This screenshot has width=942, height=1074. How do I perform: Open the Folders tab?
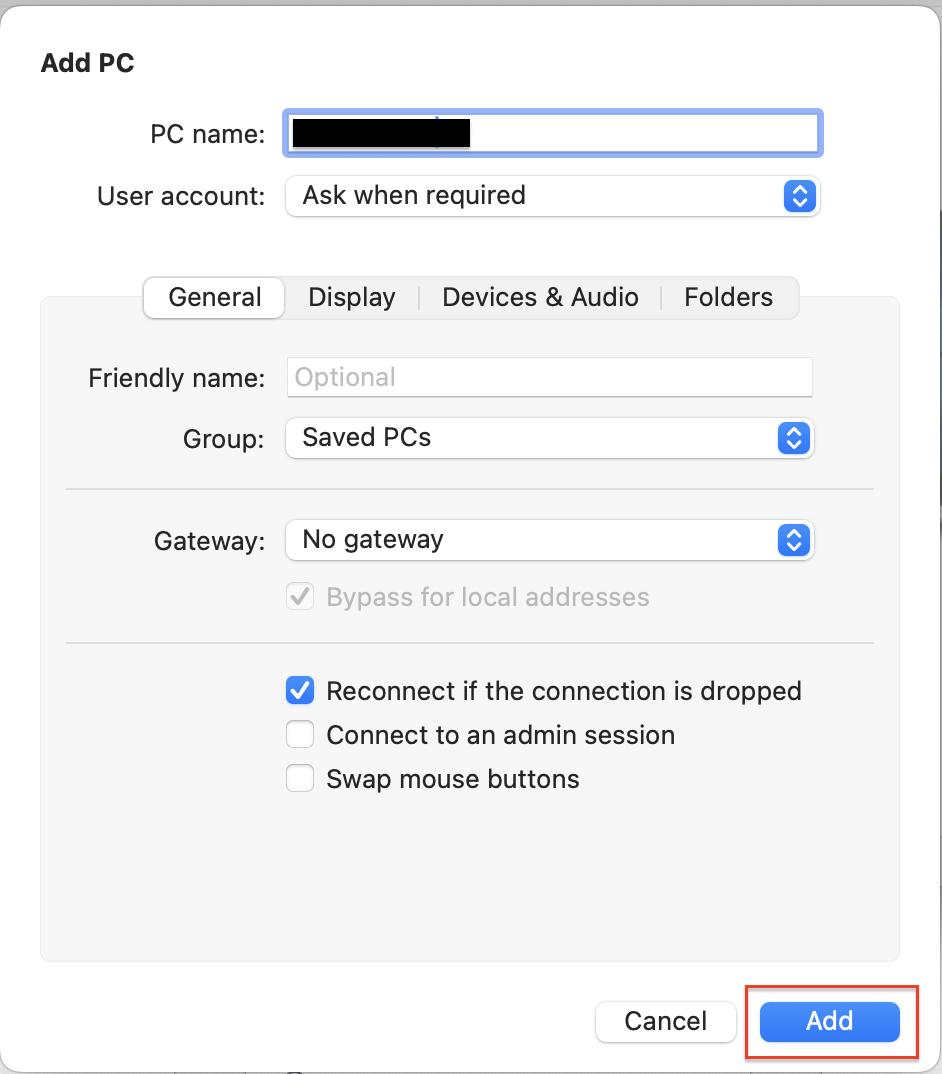pos(728,297)
